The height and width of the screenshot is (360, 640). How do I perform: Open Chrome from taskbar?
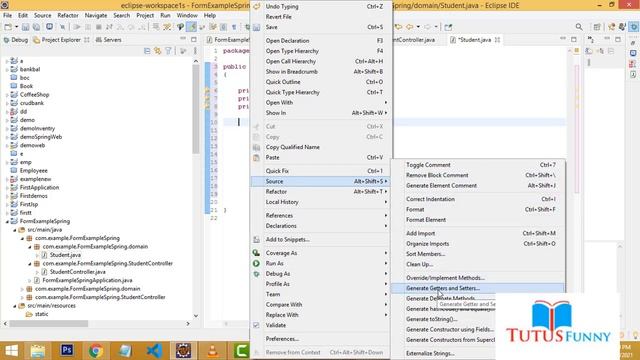96,351
